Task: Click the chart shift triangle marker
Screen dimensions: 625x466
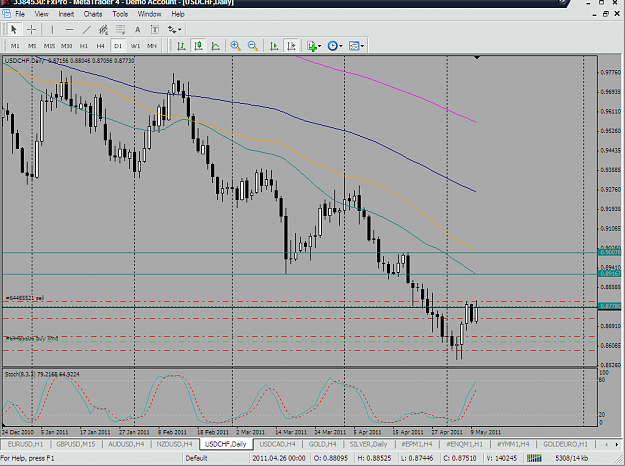Action: pyautogui.click(x=477, y=58)
